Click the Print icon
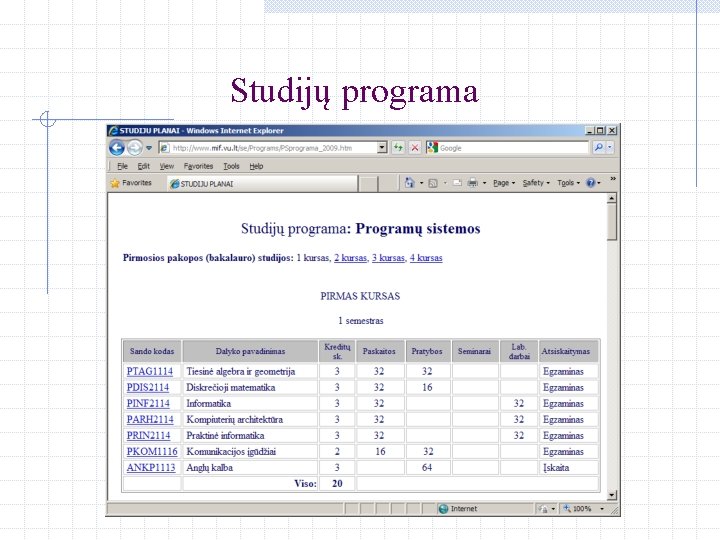Image resolution: width=720 pixels, height=540 pixels. 472,183
